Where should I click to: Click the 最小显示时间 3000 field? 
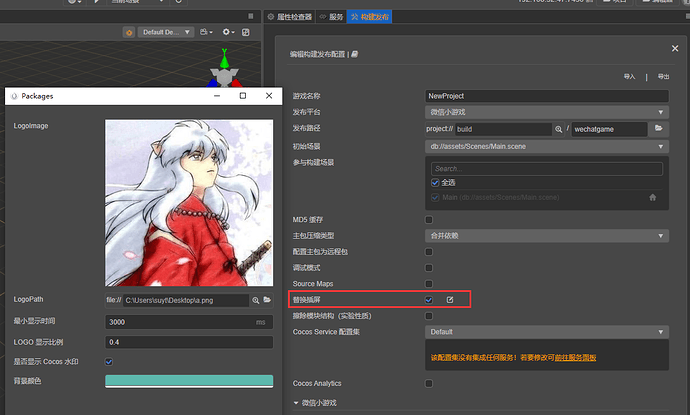click(x=189, y=322)
